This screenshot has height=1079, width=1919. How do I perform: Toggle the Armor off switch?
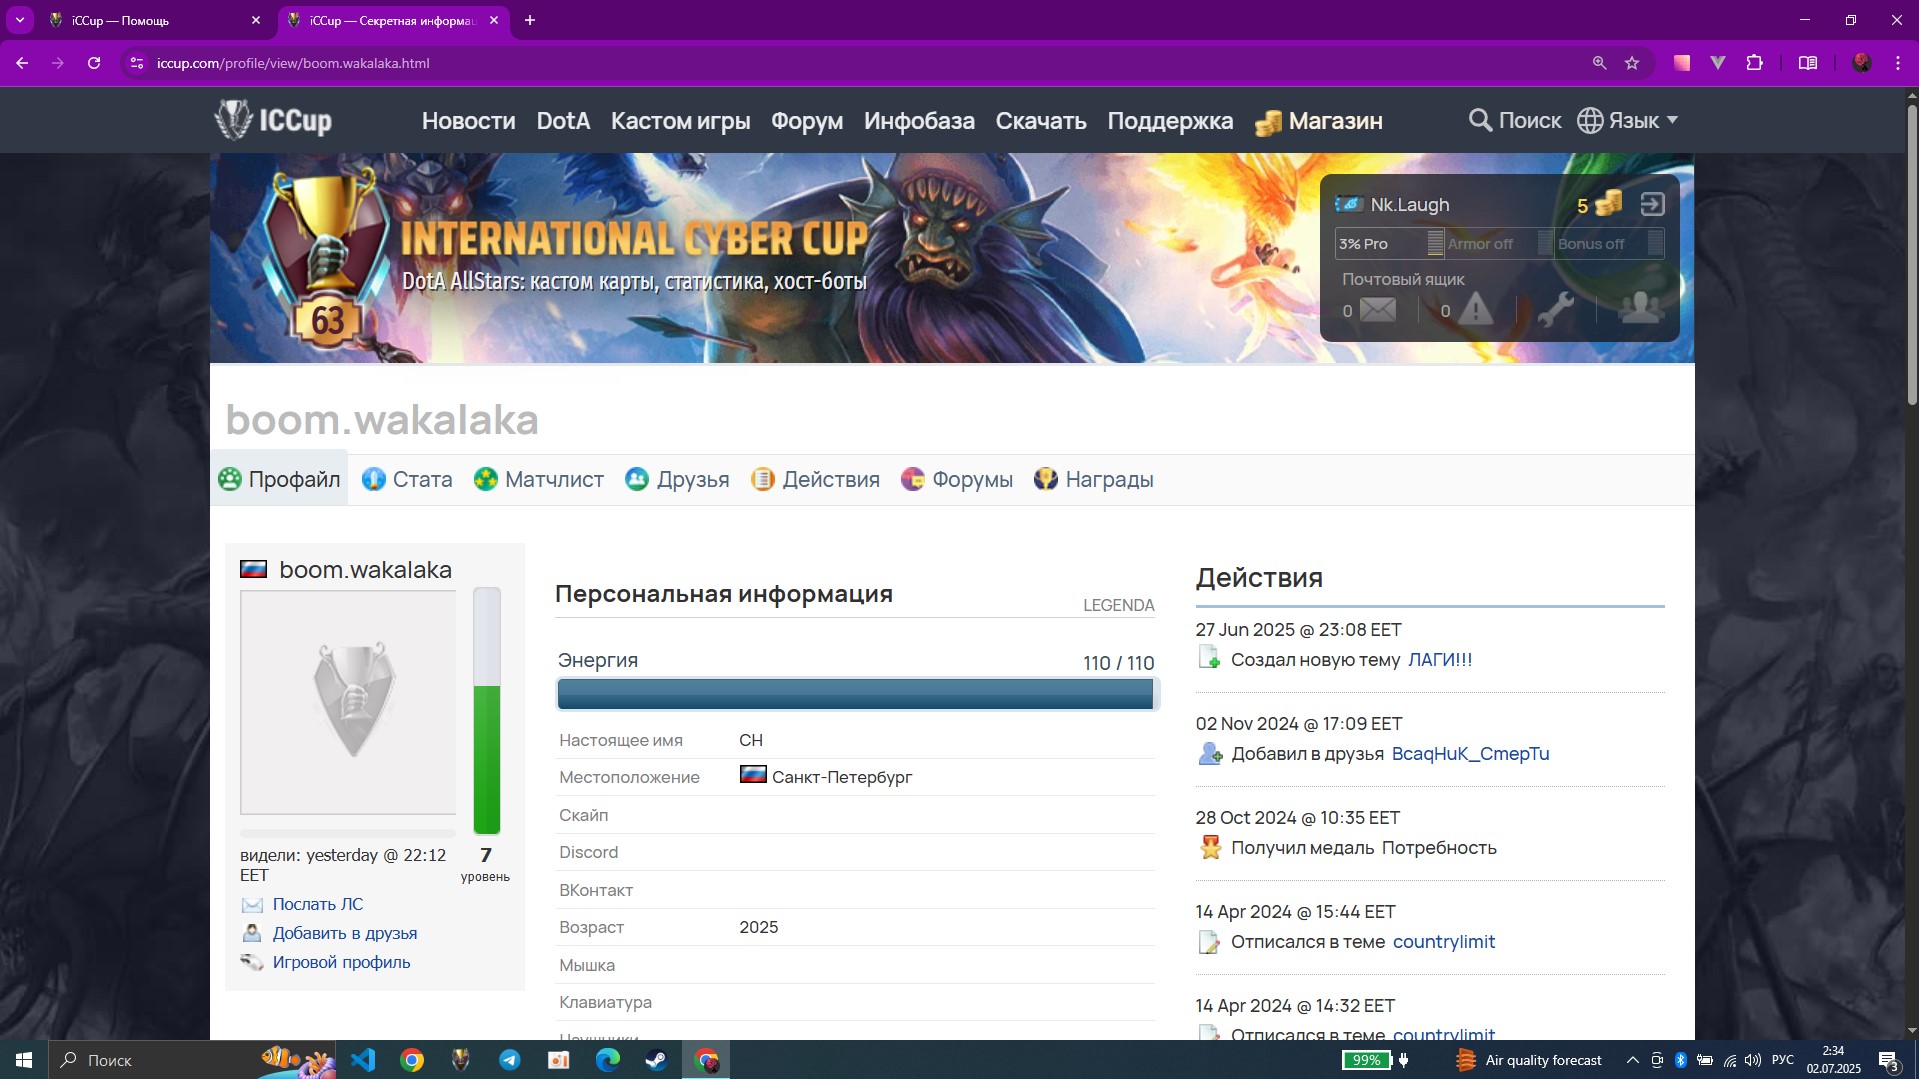[1499, 244]
